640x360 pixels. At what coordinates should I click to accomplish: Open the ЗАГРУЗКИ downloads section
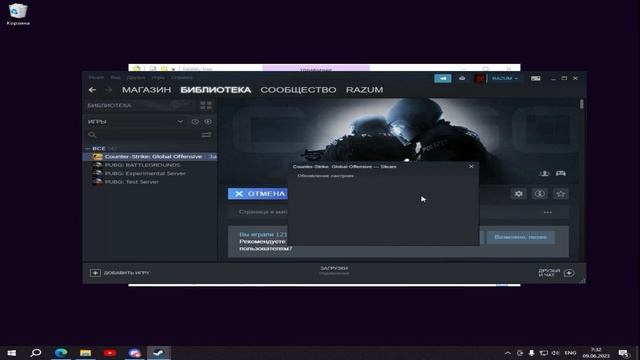click(334, 270)
